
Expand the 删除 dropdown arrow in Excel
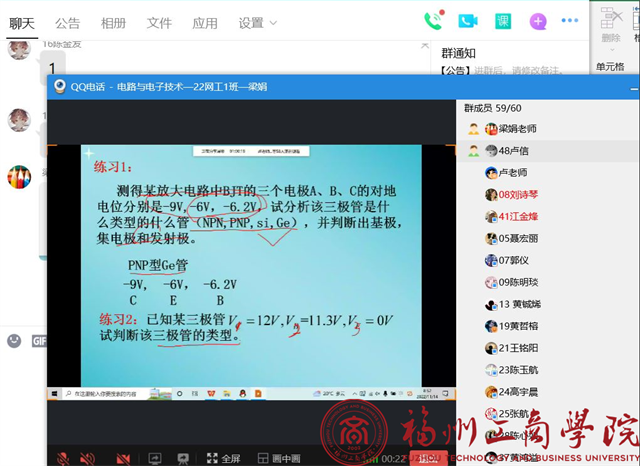point(611,50)
